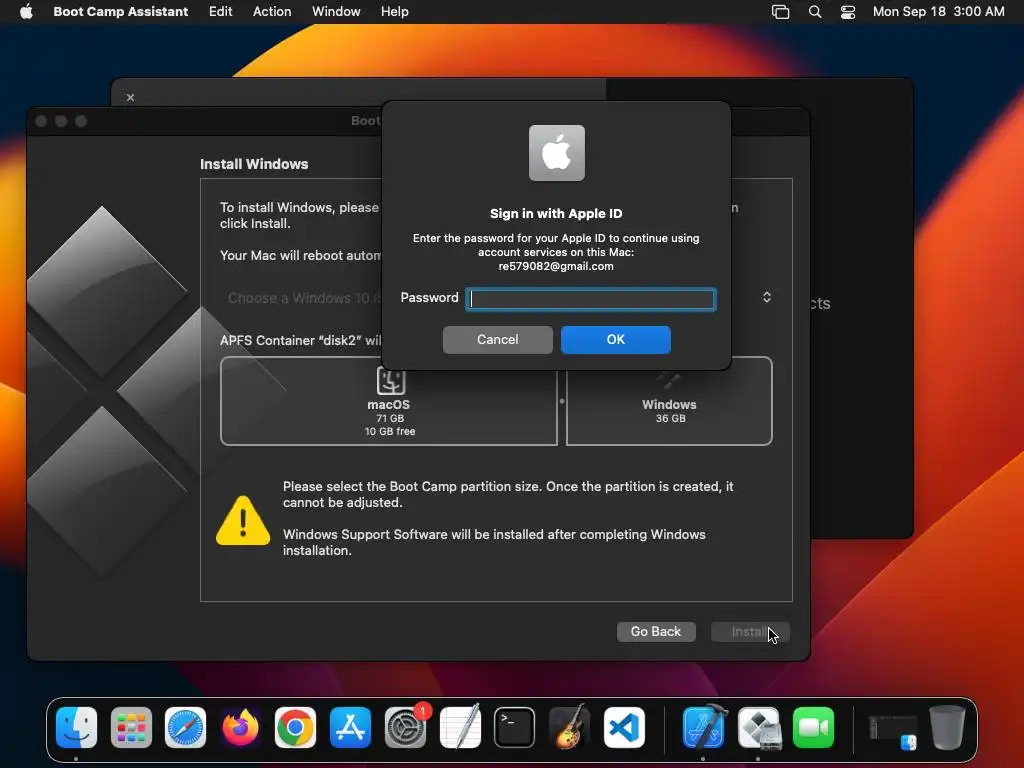Screen dimensions: 1024x768
Task: Open TextEdit from the Dock
Action: 460,727
